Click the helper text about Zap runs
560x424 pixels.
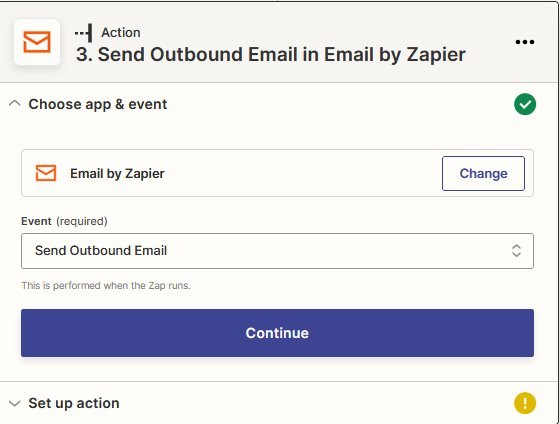pyautogui.click(x=106, y=285)
